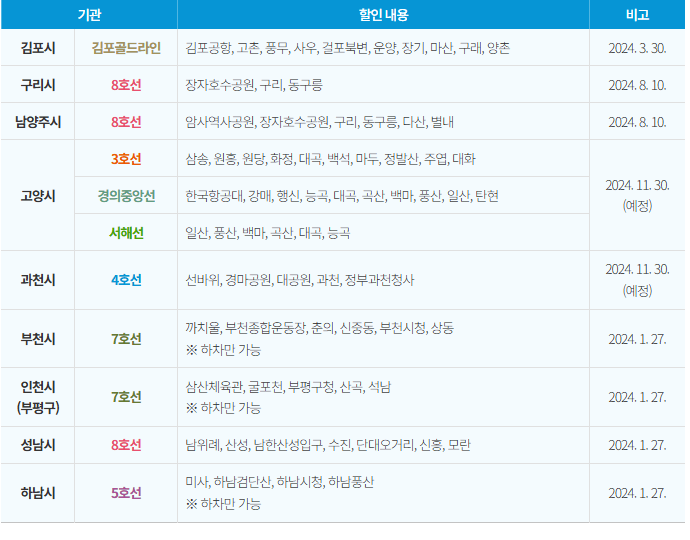The width and height of the screenshot is (690, 540).
Task: Select the 과천시 row label
Action: pos(38,279)
